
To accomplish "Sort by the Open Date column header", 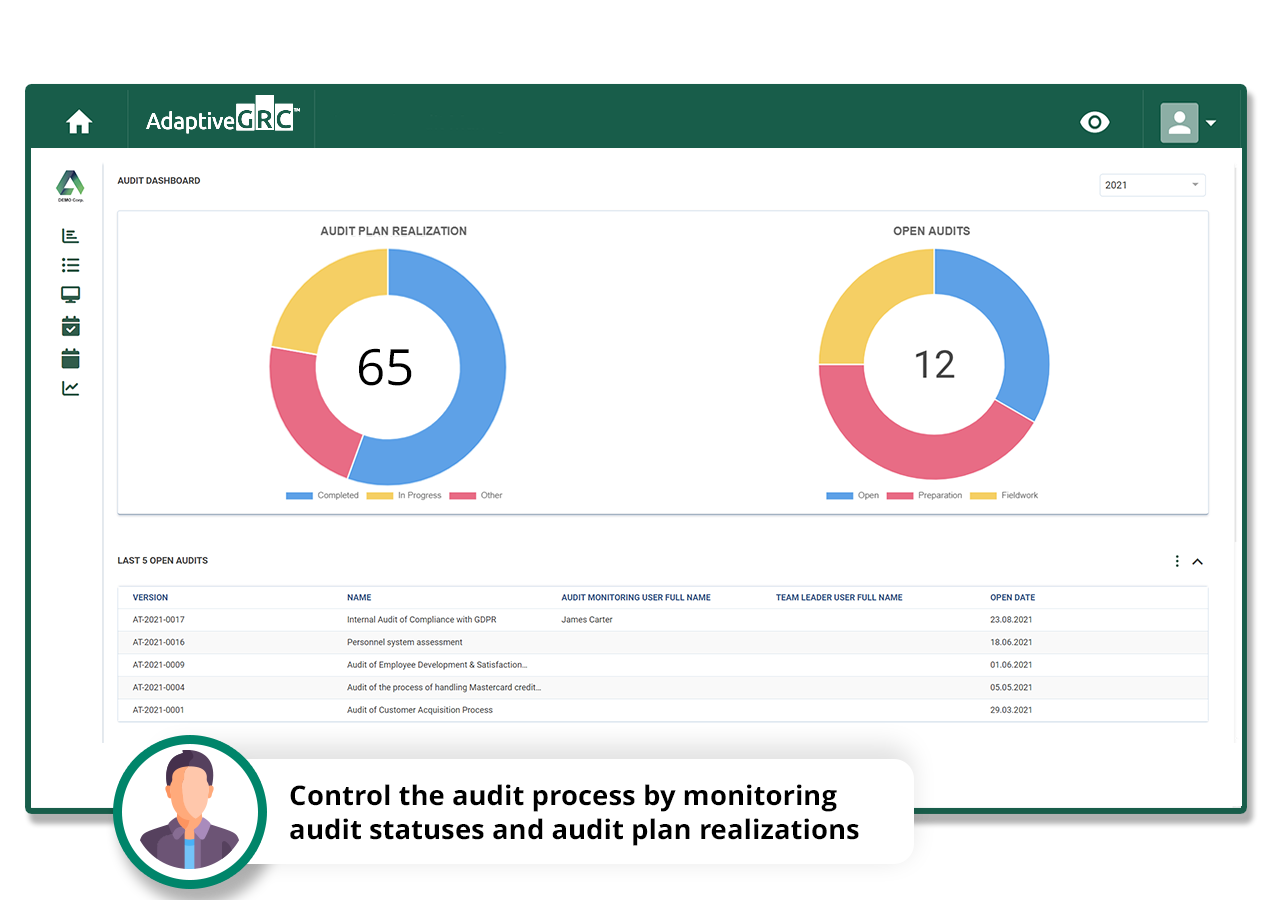I will [x=1012, y=598].
